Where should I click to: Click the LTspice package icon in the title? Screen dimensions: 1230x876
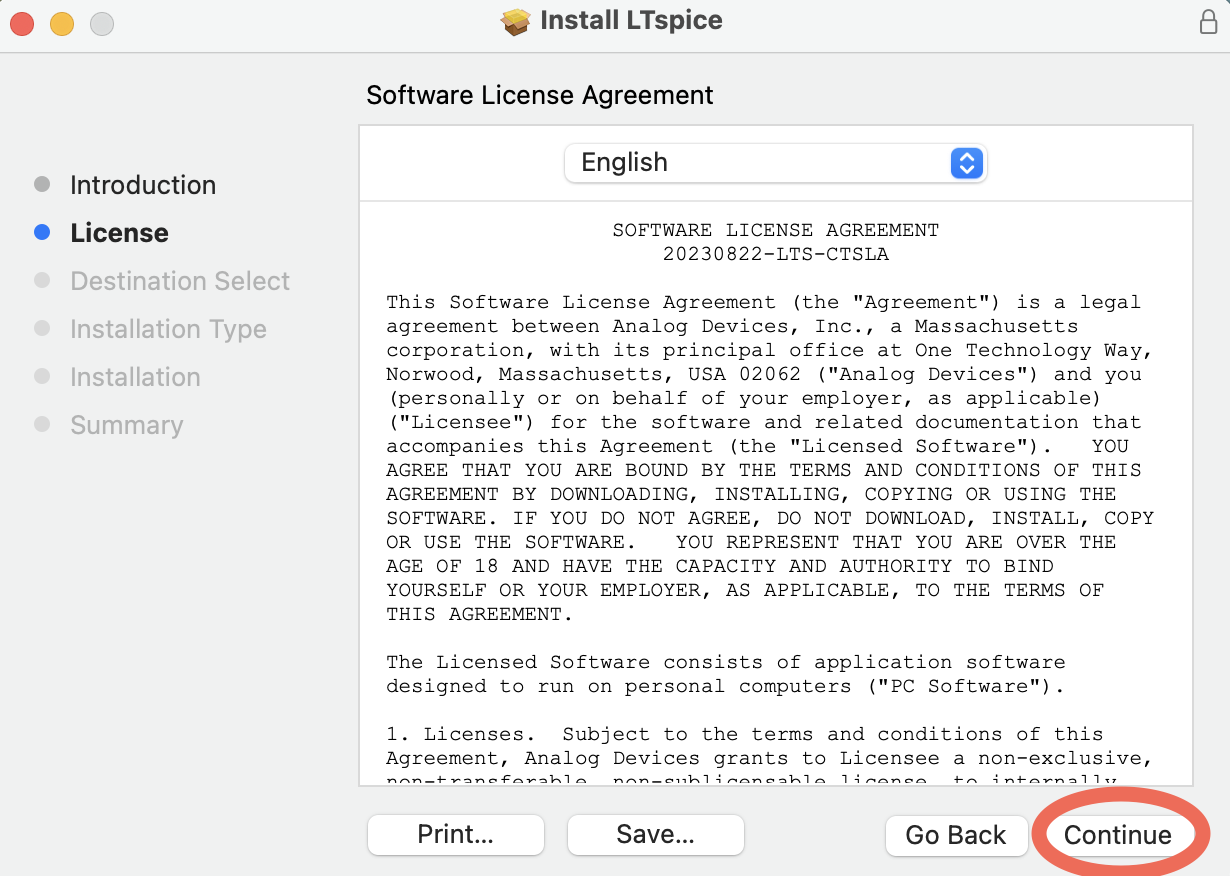point(516,22)
